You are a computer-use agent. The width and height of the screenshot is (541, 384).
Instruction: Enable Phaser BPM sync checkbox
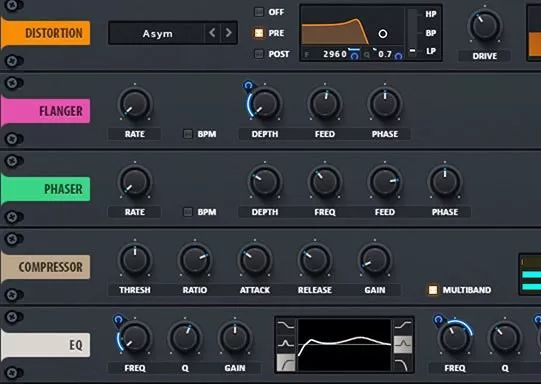pyautogui.click(x=188, y=212)
